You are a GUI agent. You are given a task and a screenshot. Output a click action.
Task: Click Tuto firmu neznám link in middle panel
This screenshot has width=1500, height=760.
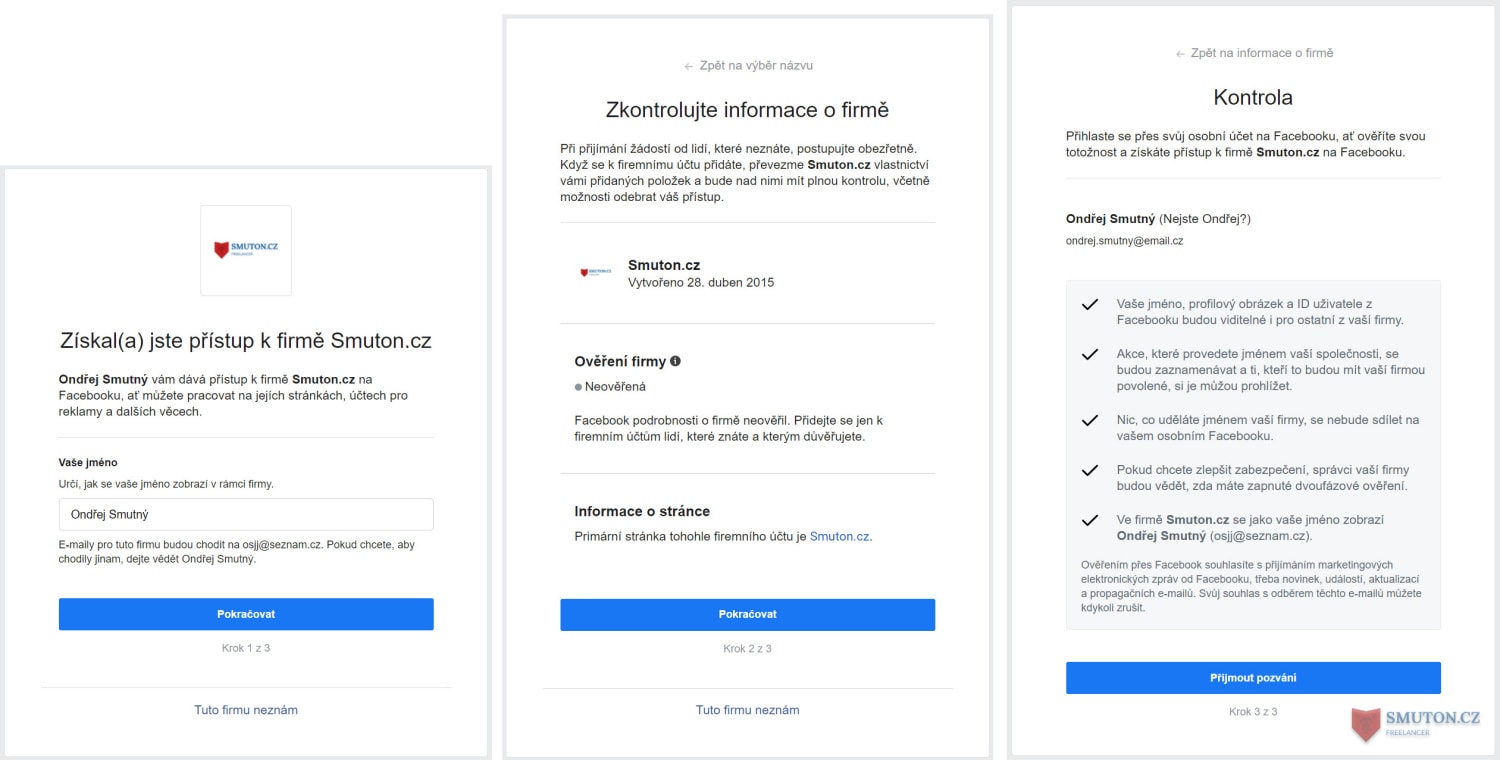coord(747,710)
